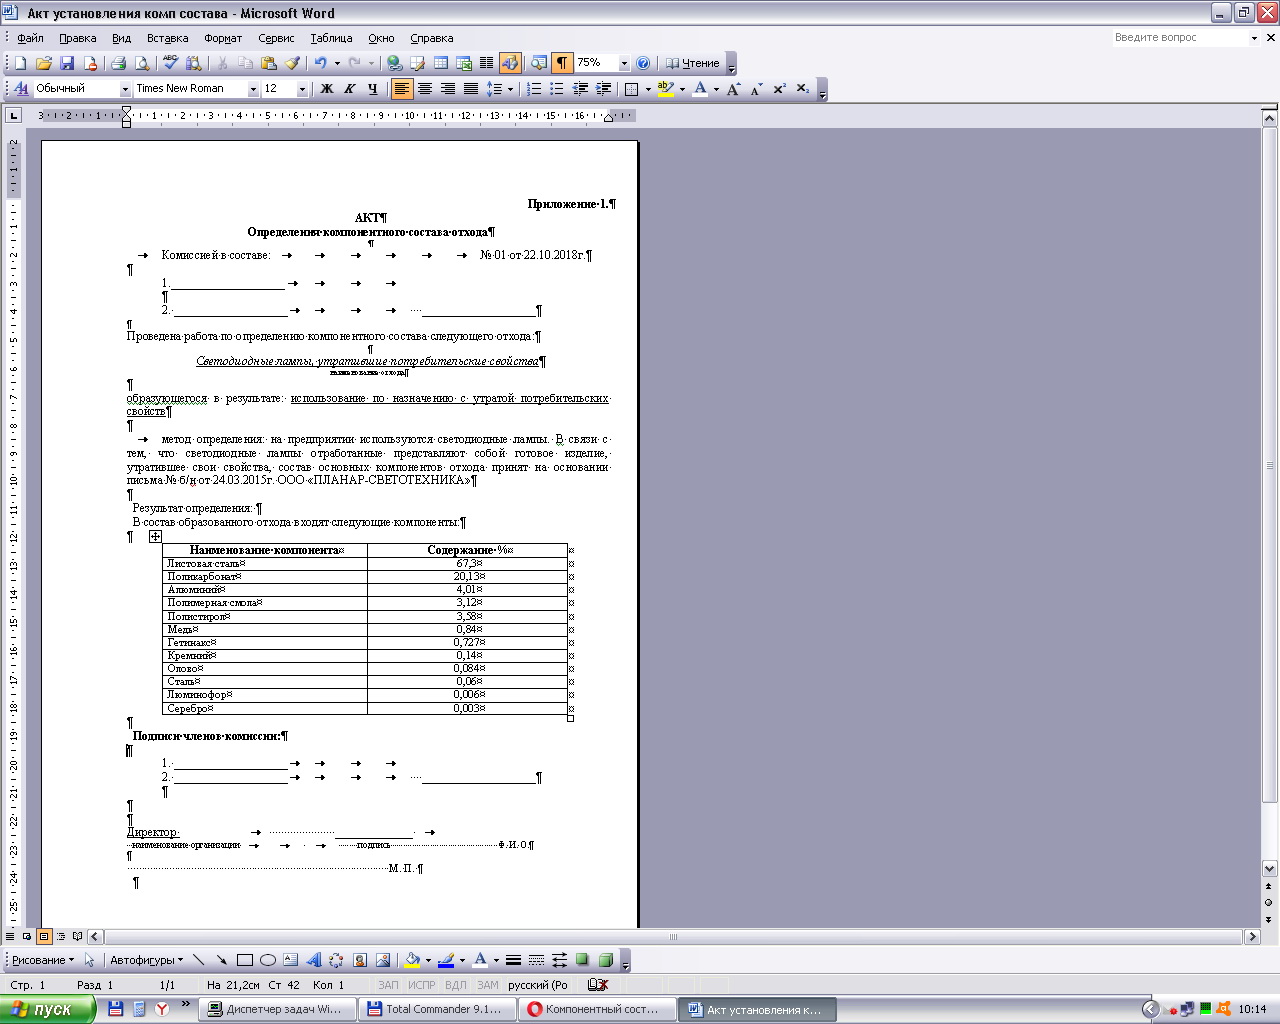The width and height of the screenshot is (1280, 1024).
Task: Click the Insert Table icon
Action: 440,63
